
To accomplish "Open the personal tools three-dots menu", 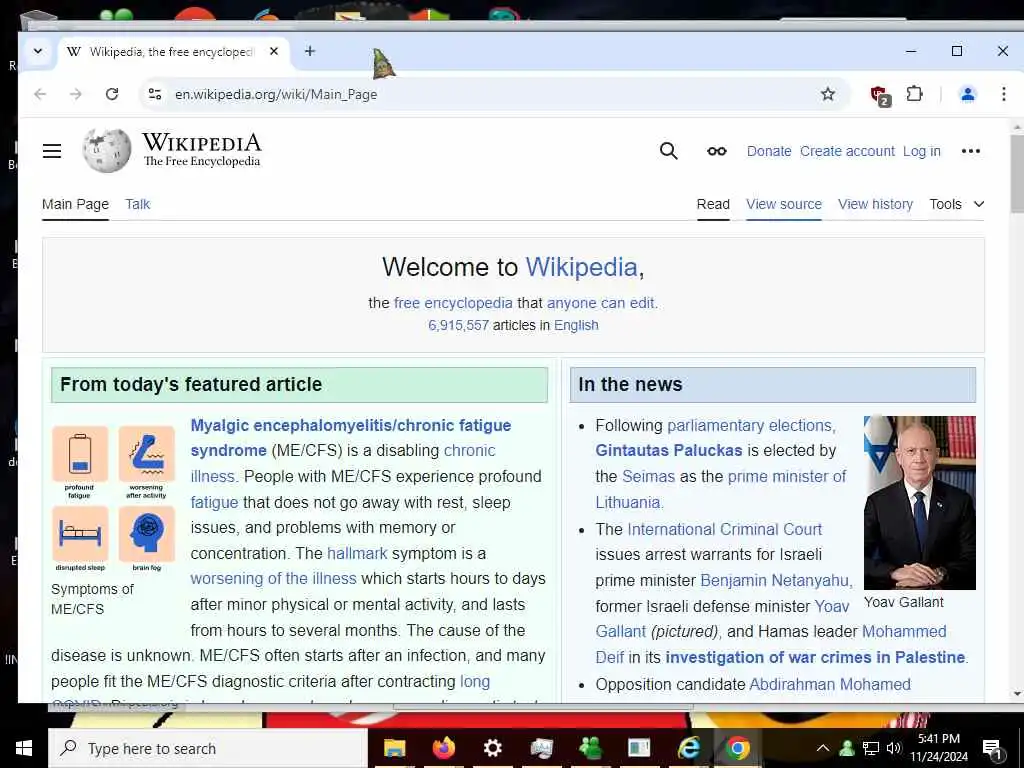I will pos(970,152).
